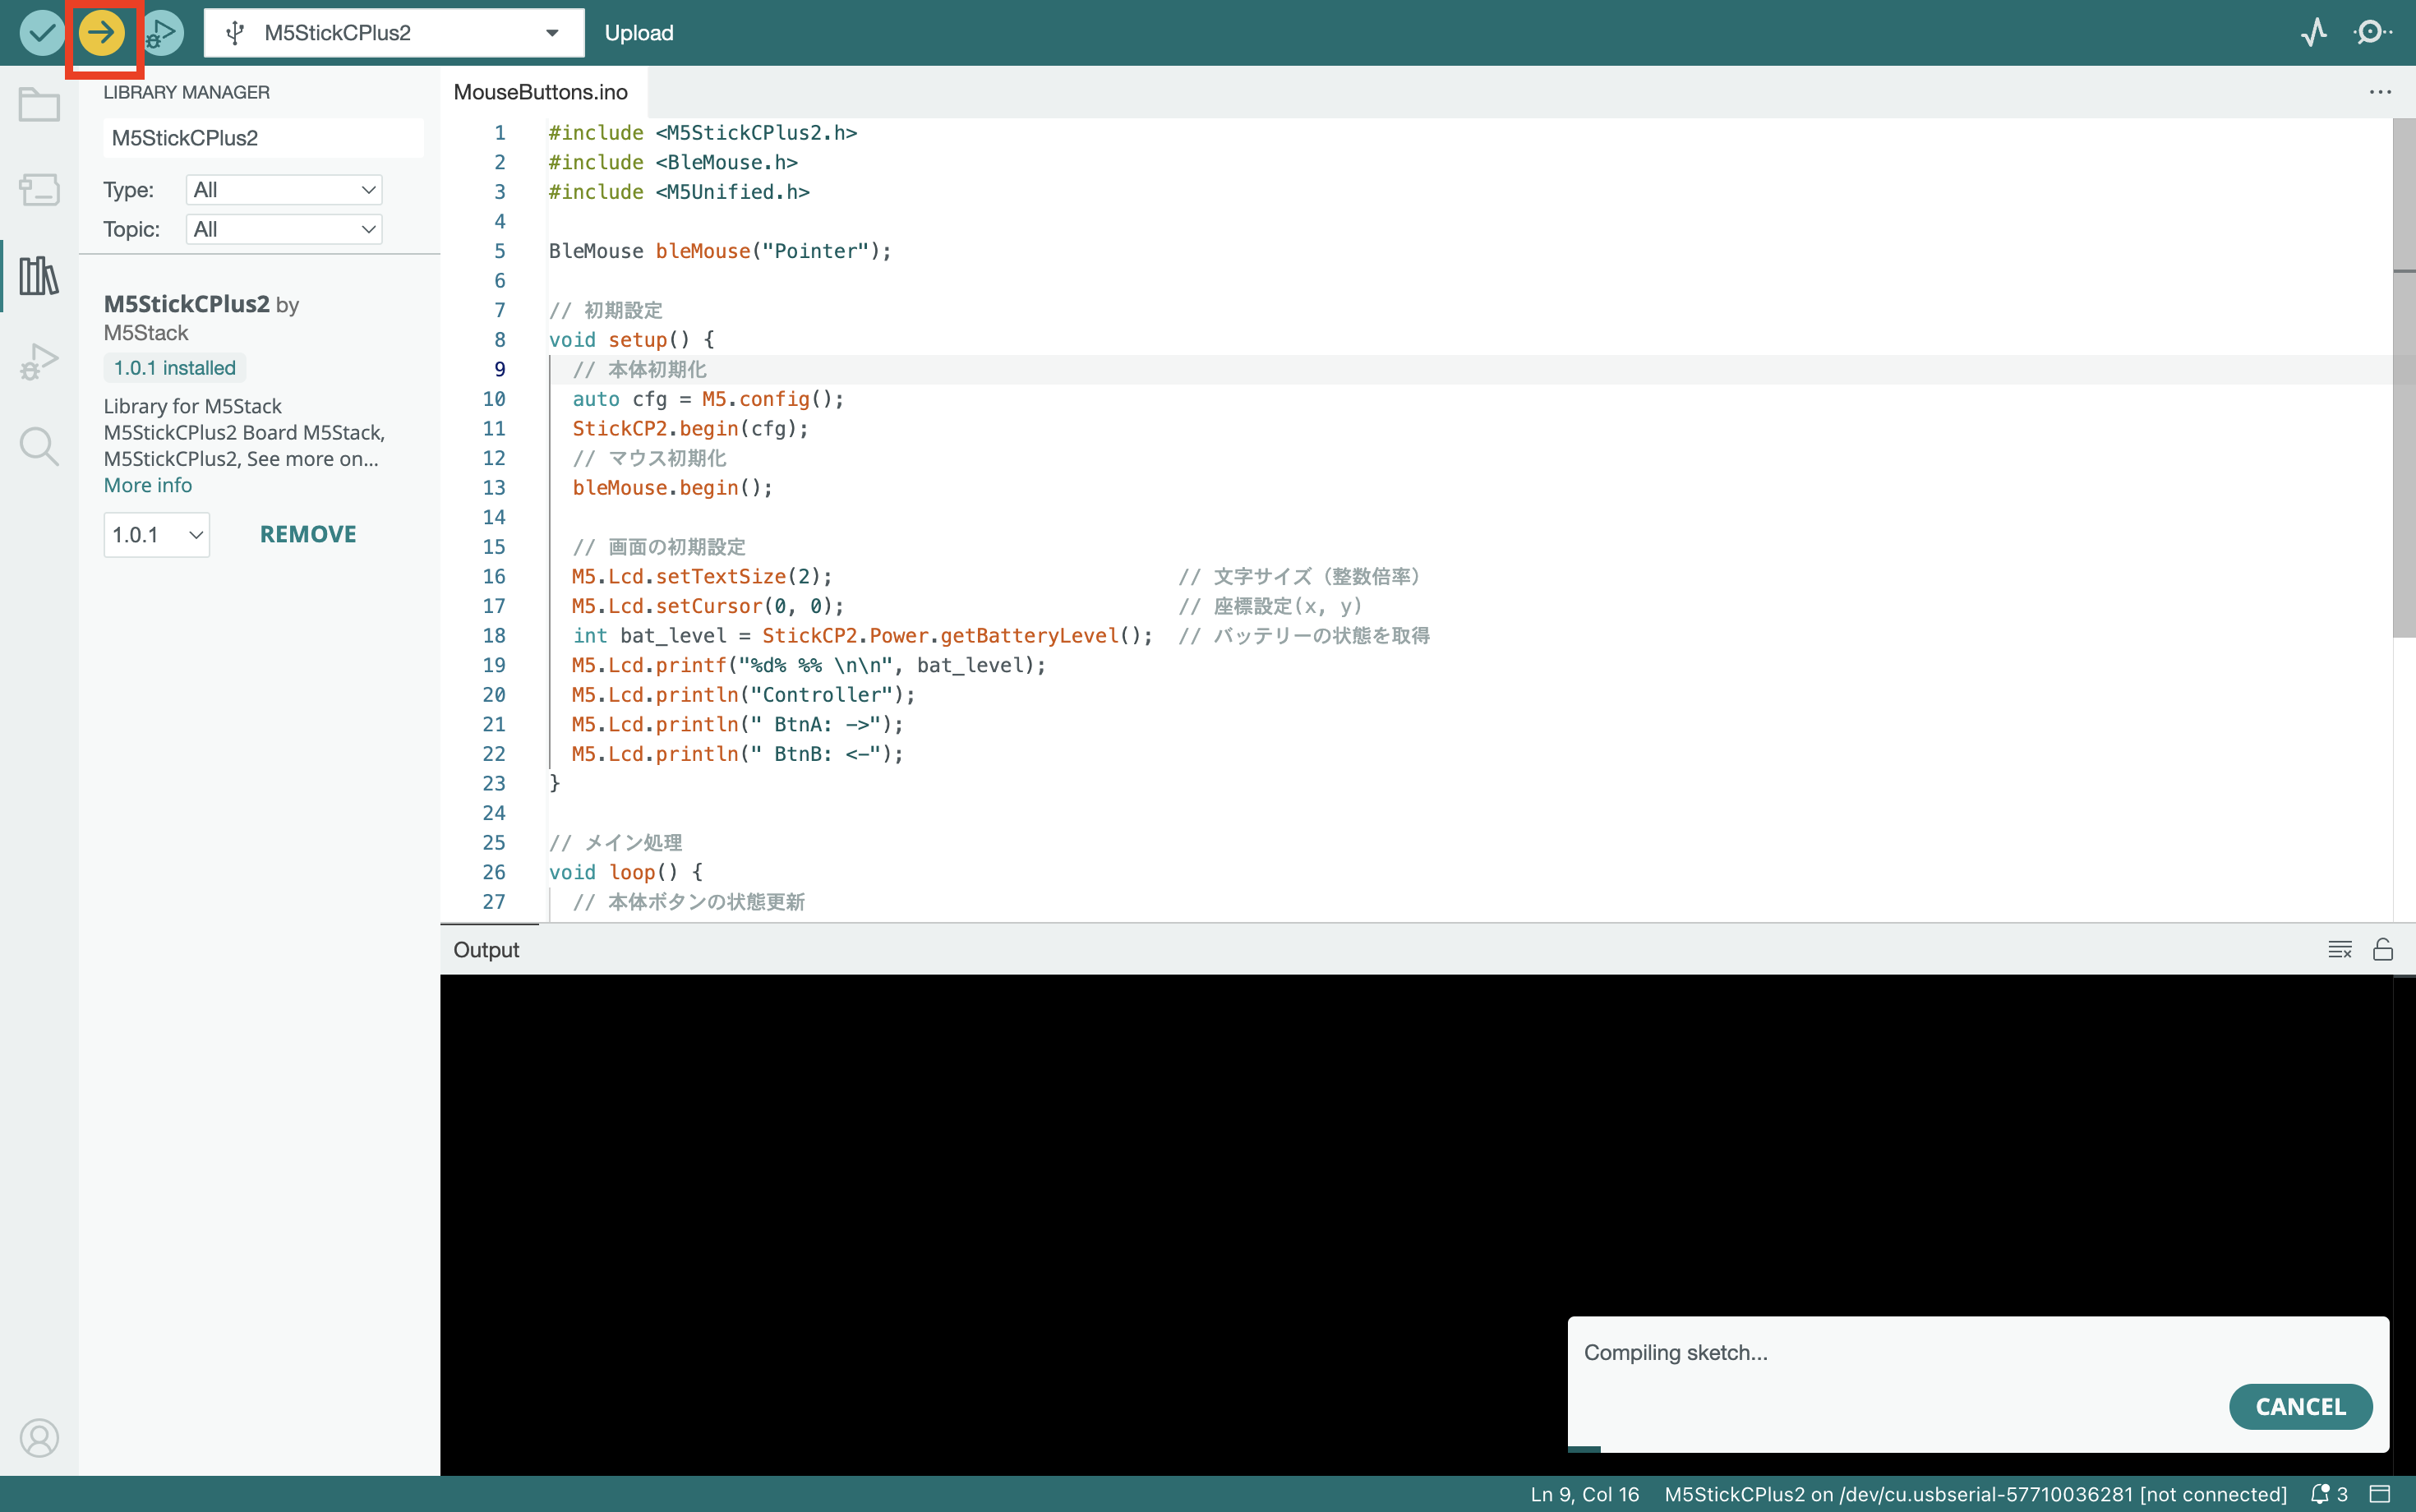The width and height of the screenshot is (2416, 1512).
Task: Toggle the bottom panel from status bar
Action: (x=2381, y=1494)
